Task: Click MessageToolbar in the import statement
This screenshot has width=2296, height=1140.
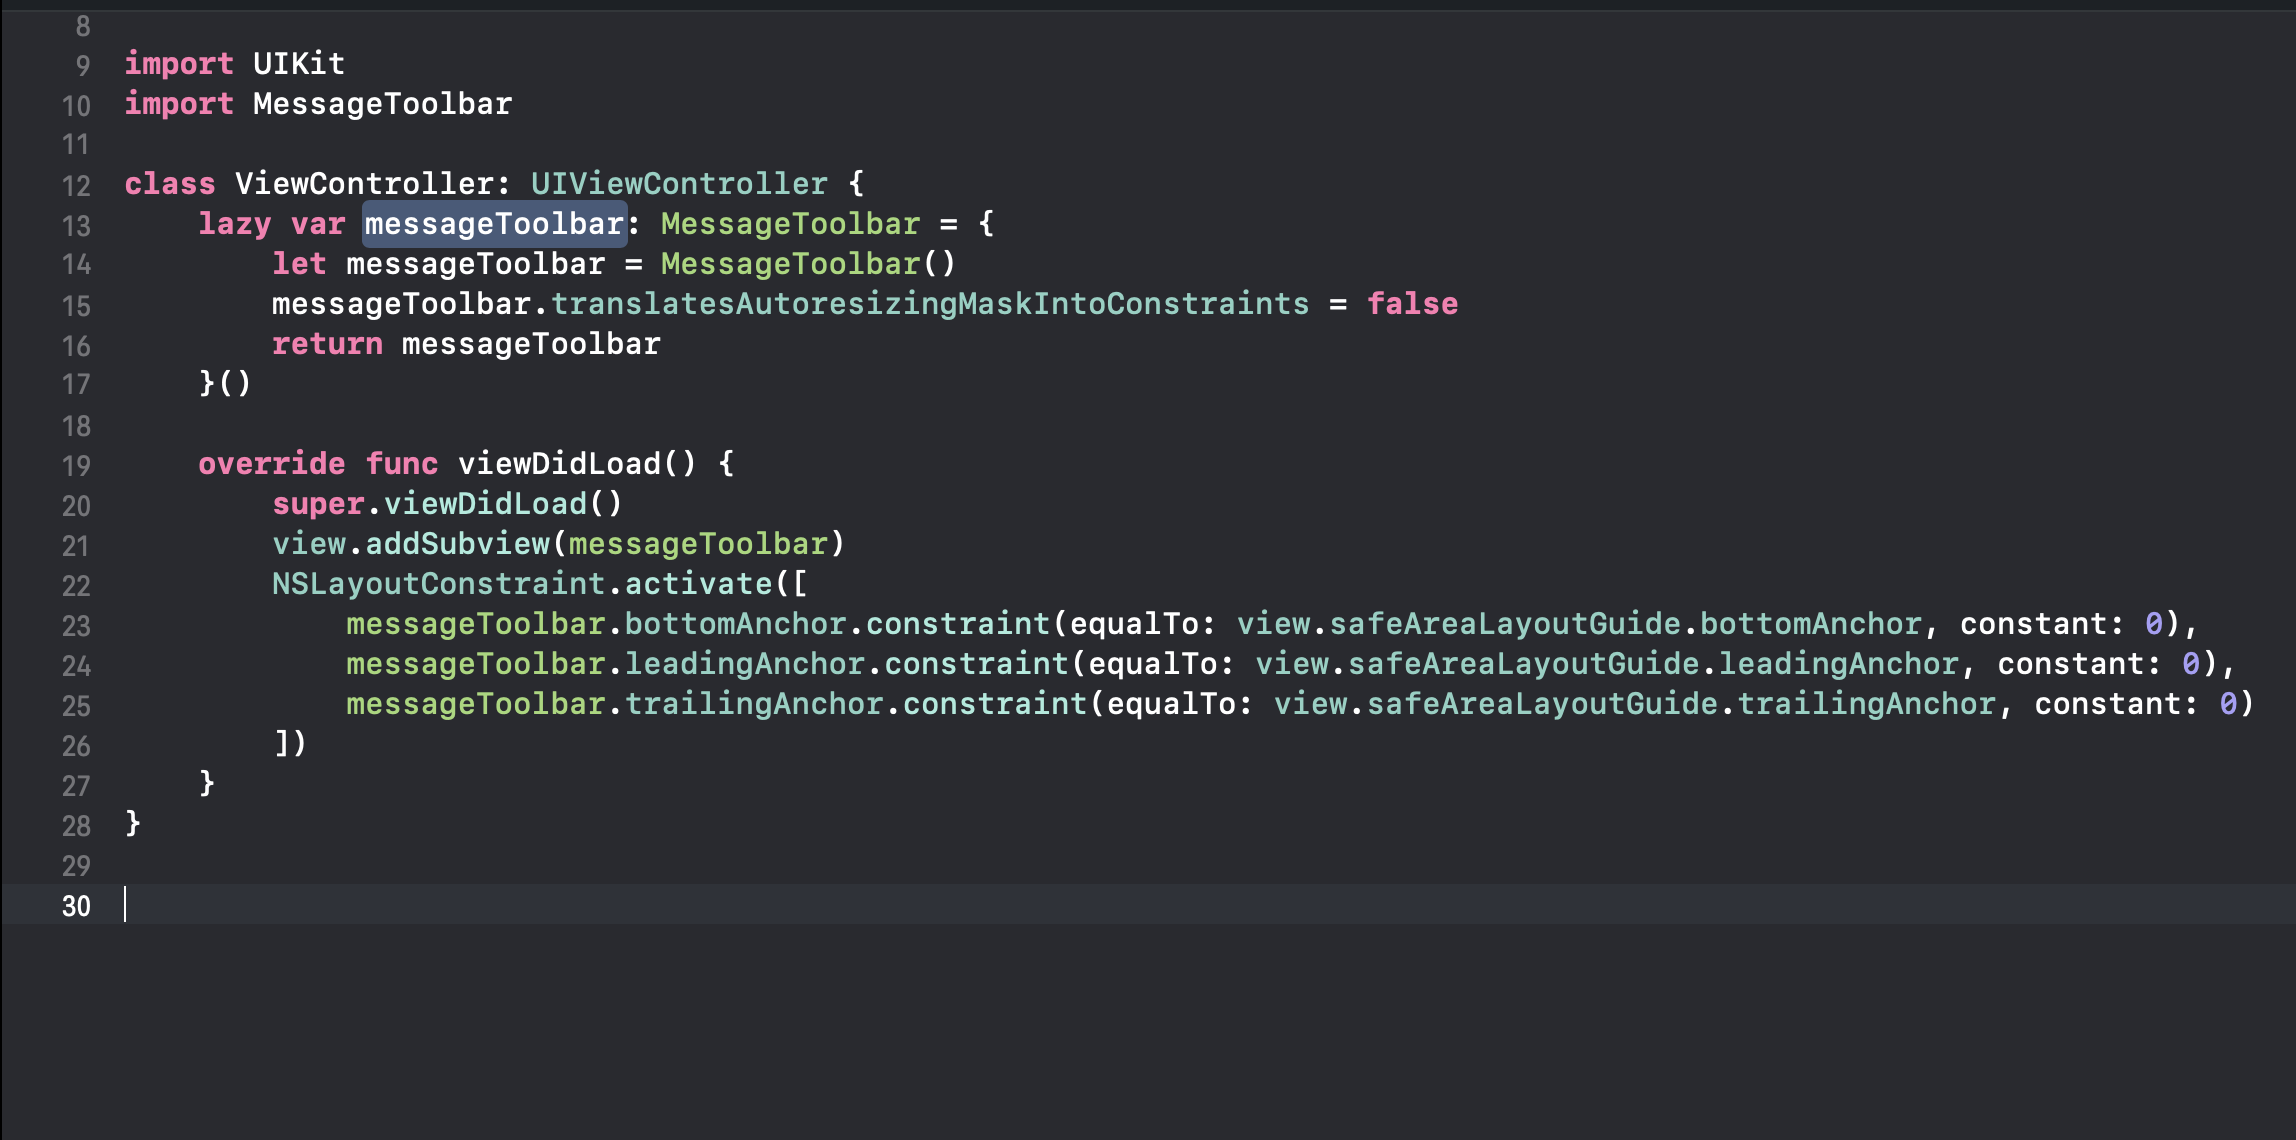Action: [x=382, y=104]
